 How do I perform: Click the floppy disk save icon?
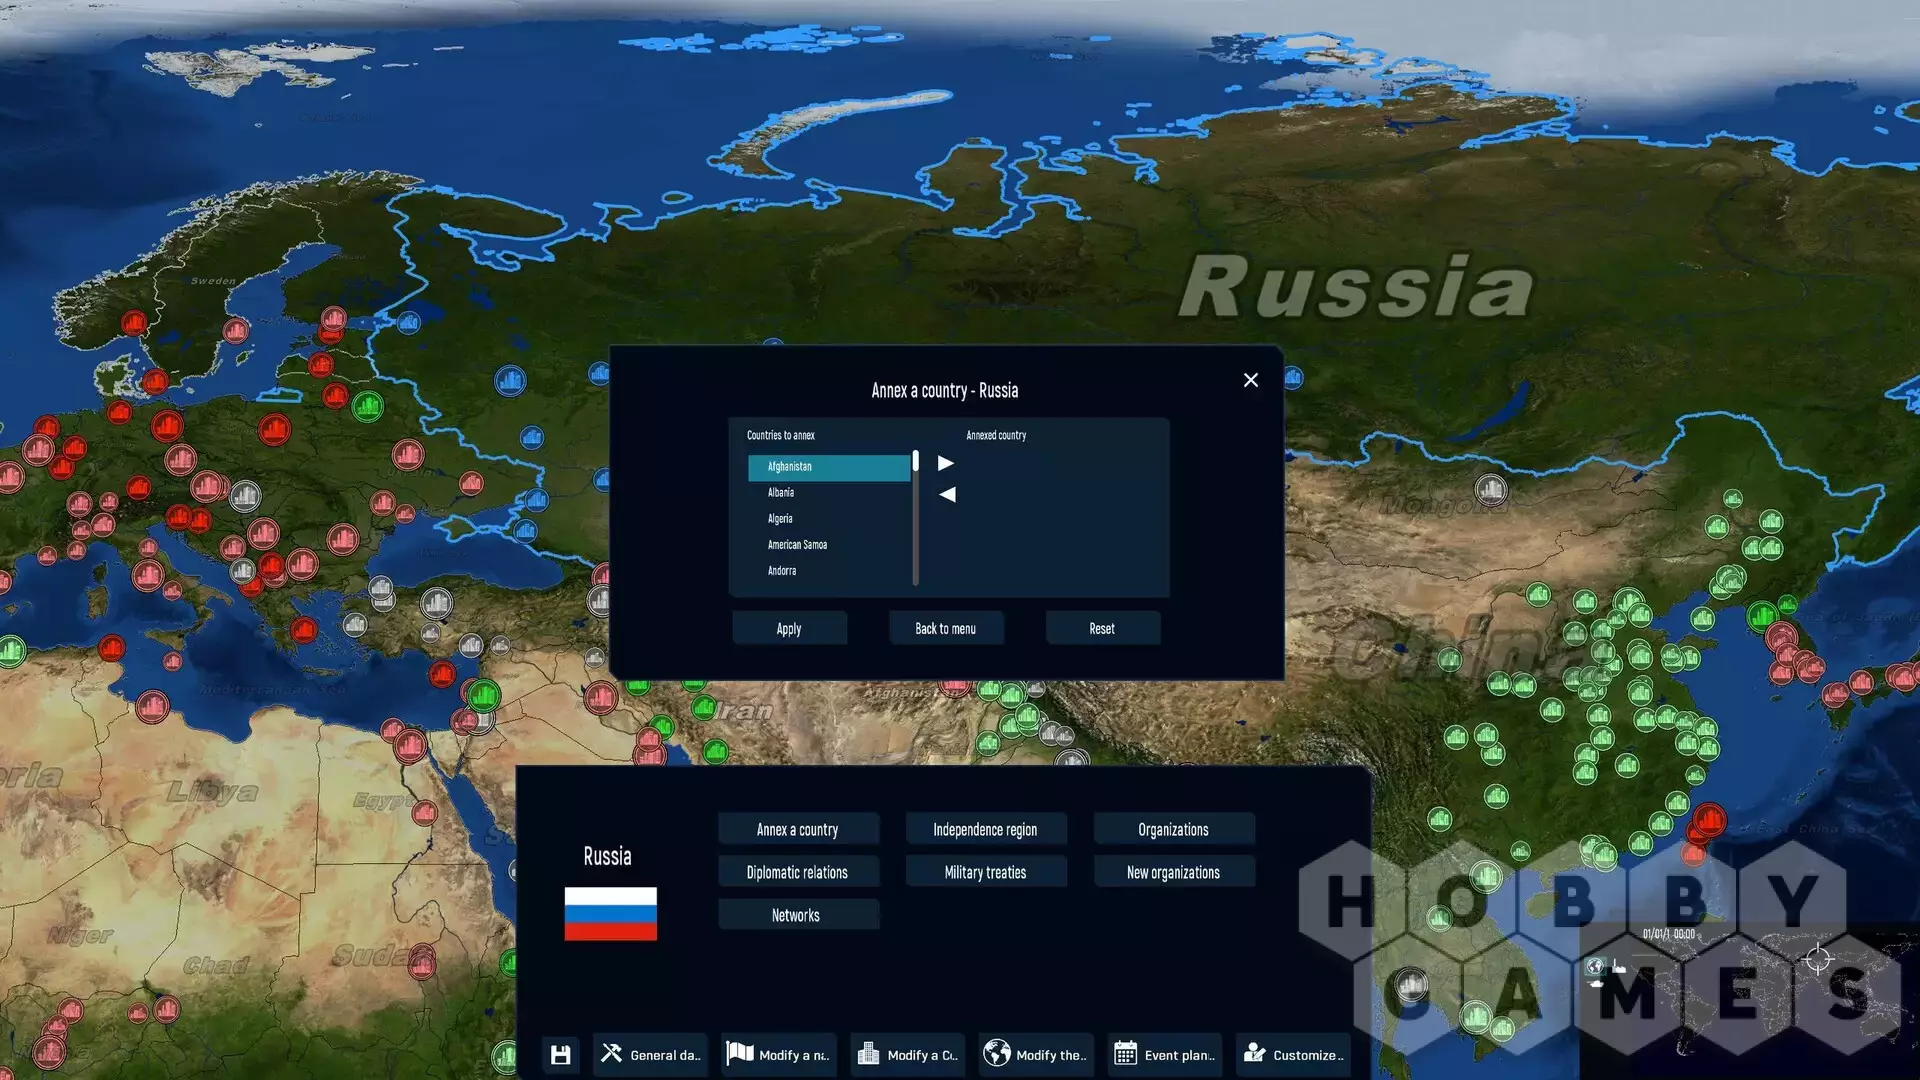point(560,1054)
